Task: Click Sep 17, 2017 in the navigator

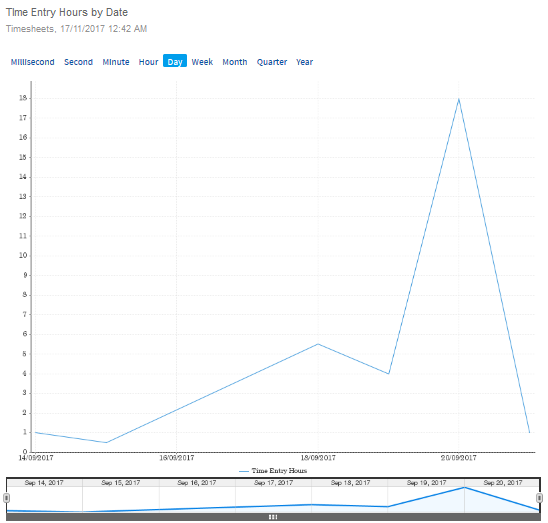Action: [x=273, y=482]
